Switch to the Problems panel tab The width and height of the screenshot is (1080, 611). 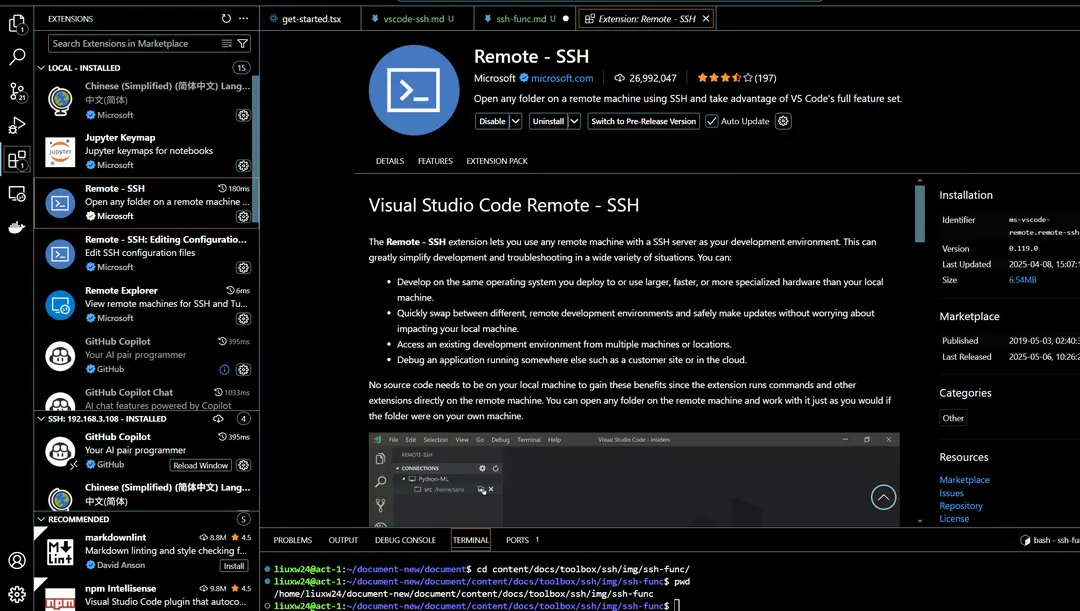point(293,540)
